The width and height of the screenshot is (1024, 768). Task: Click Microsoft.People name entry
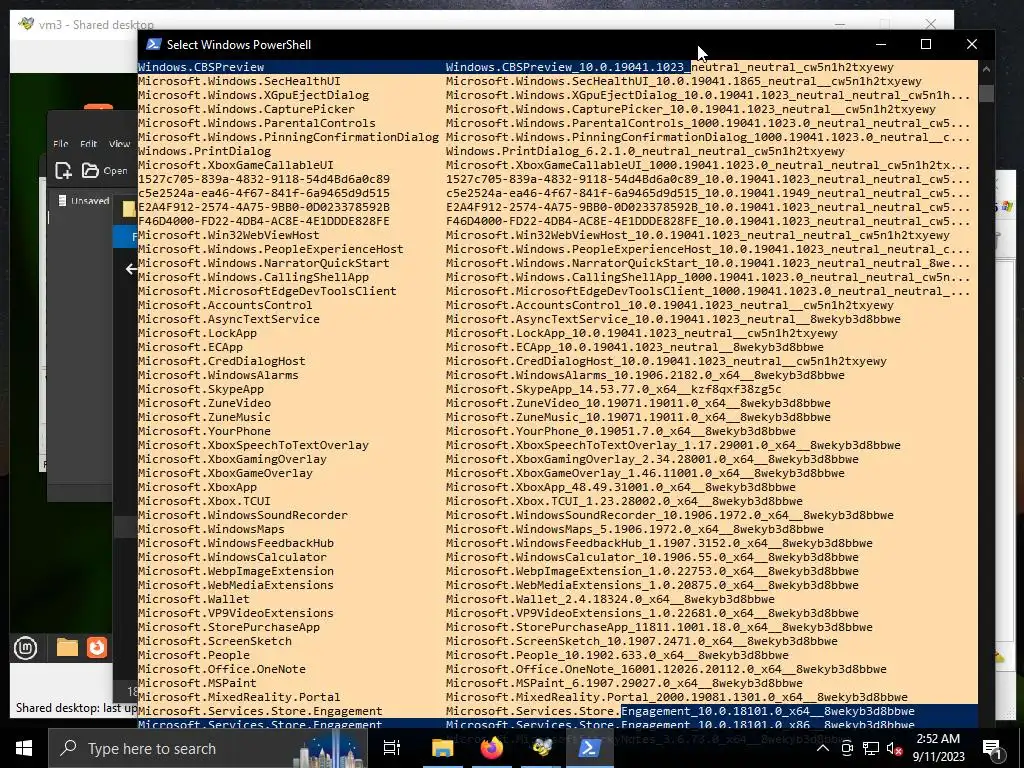click(194, 655)
